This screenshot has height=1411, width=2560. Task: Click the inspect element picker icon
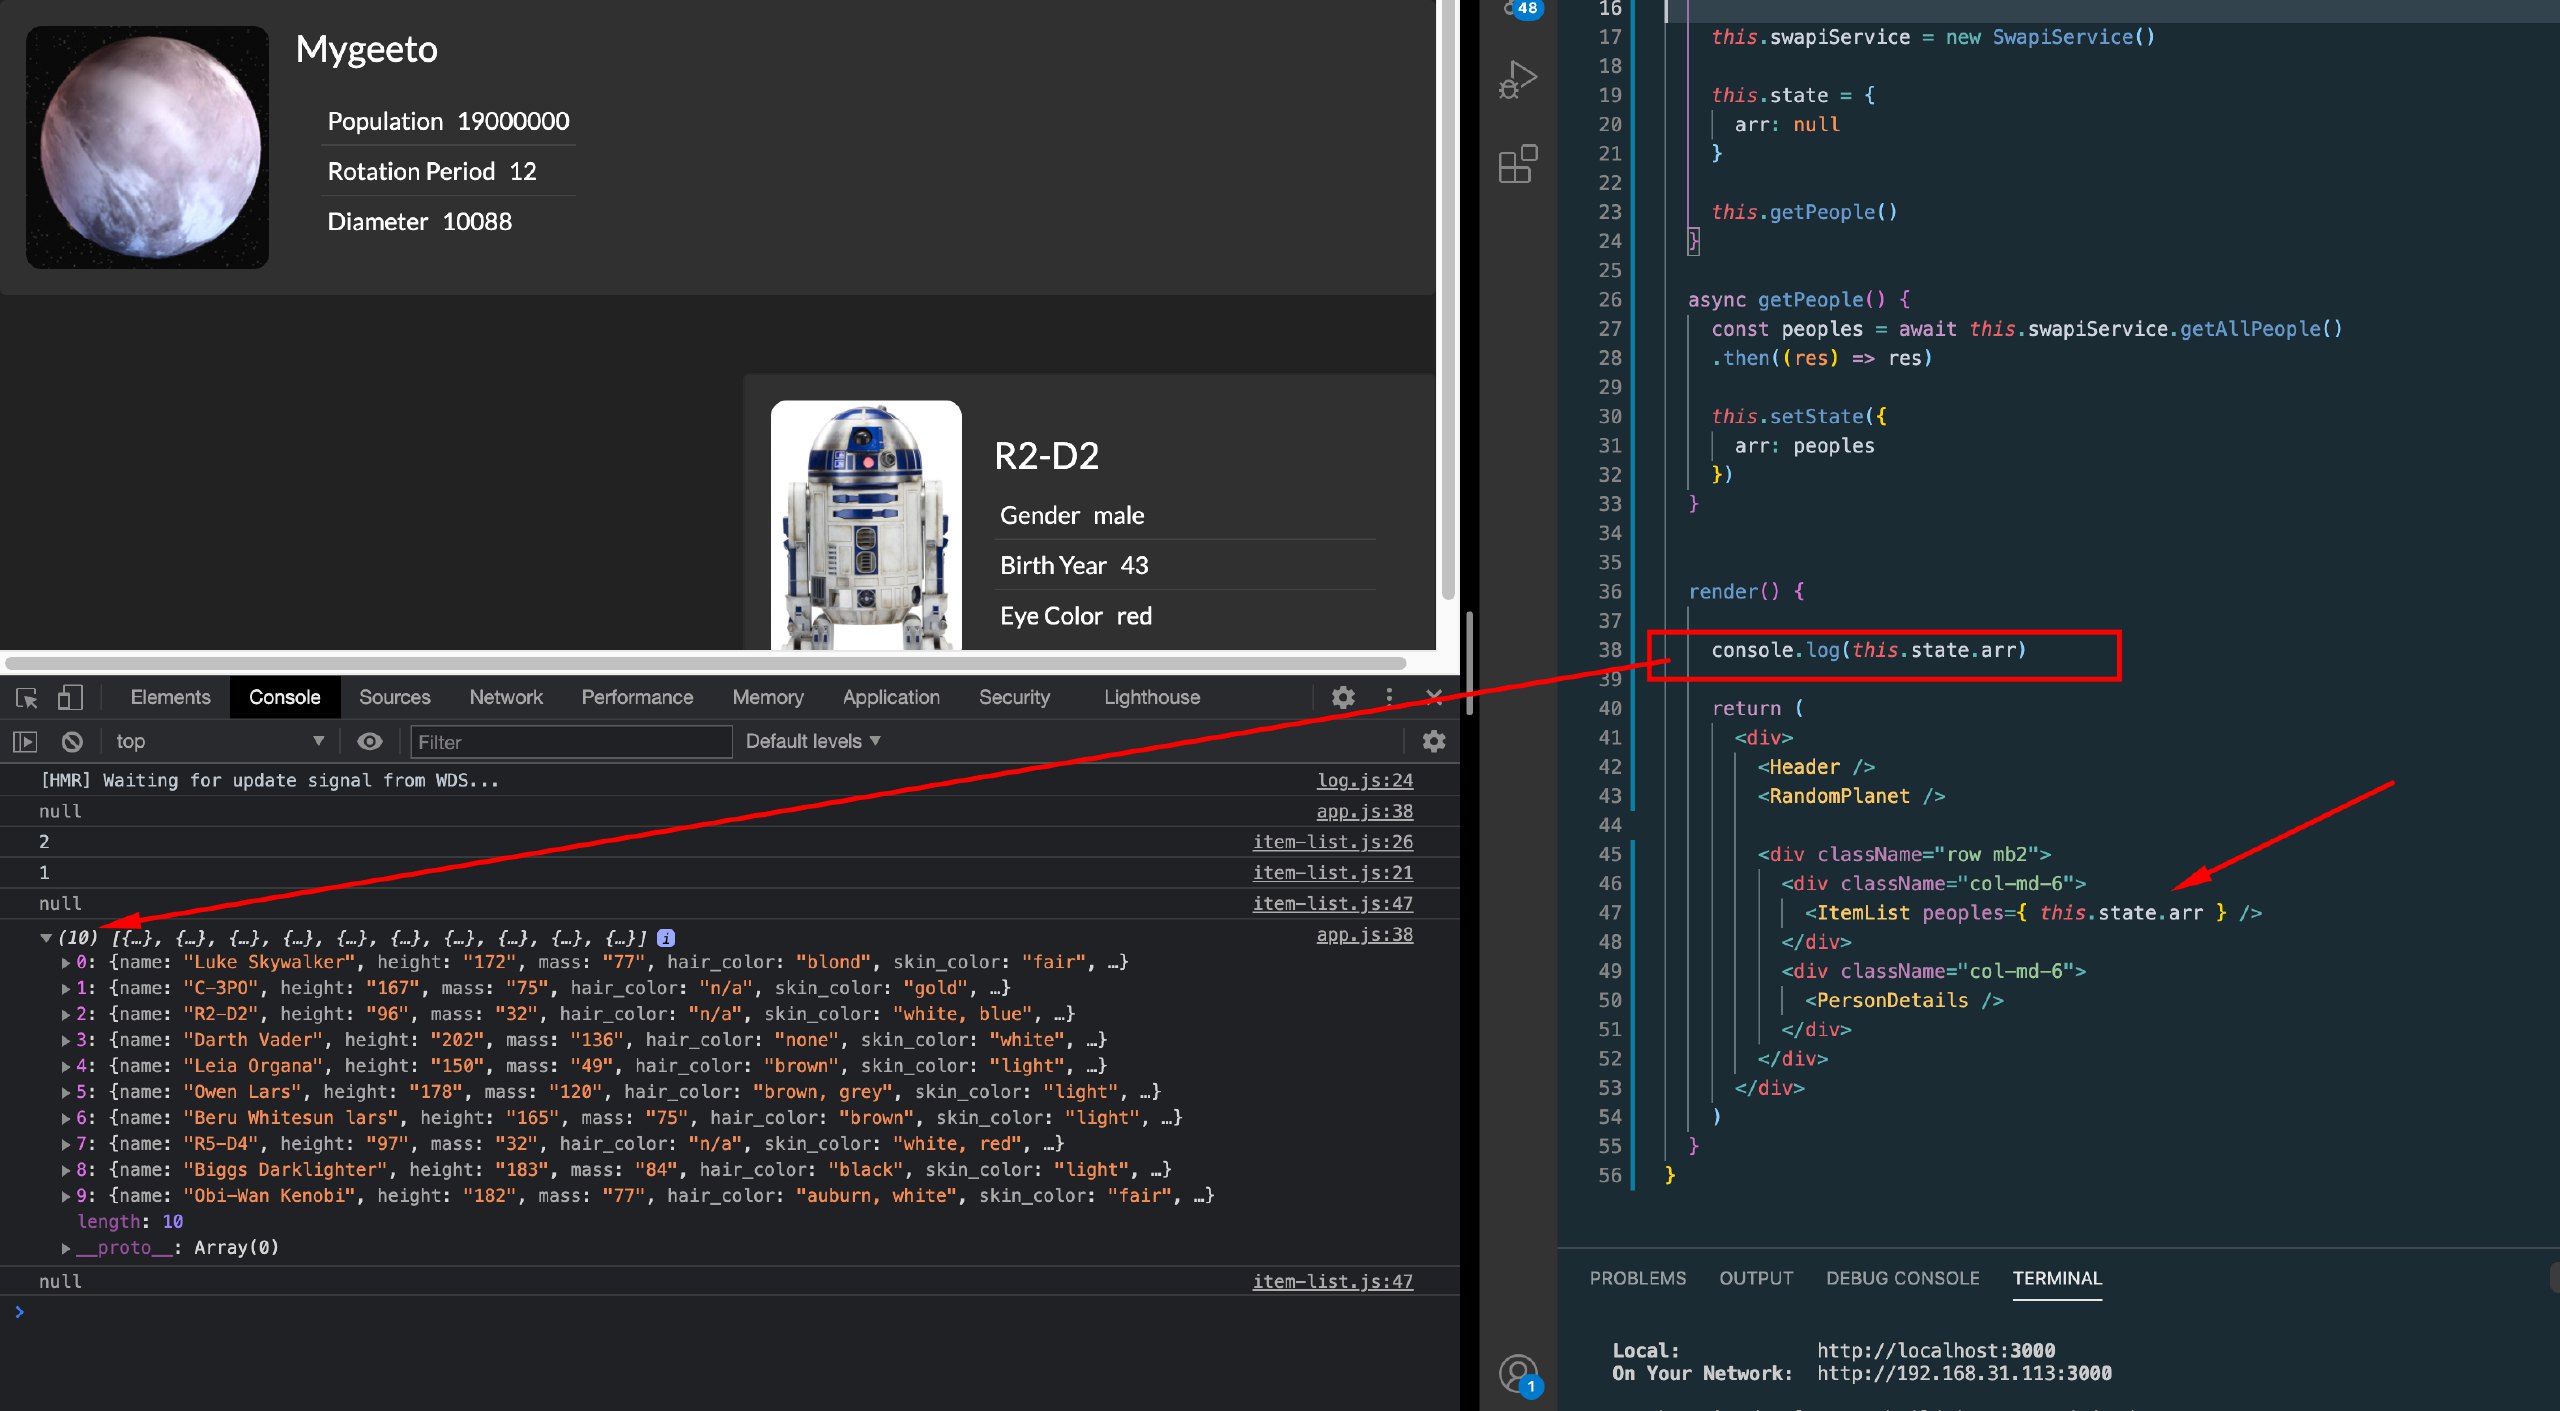coord(27,698)
